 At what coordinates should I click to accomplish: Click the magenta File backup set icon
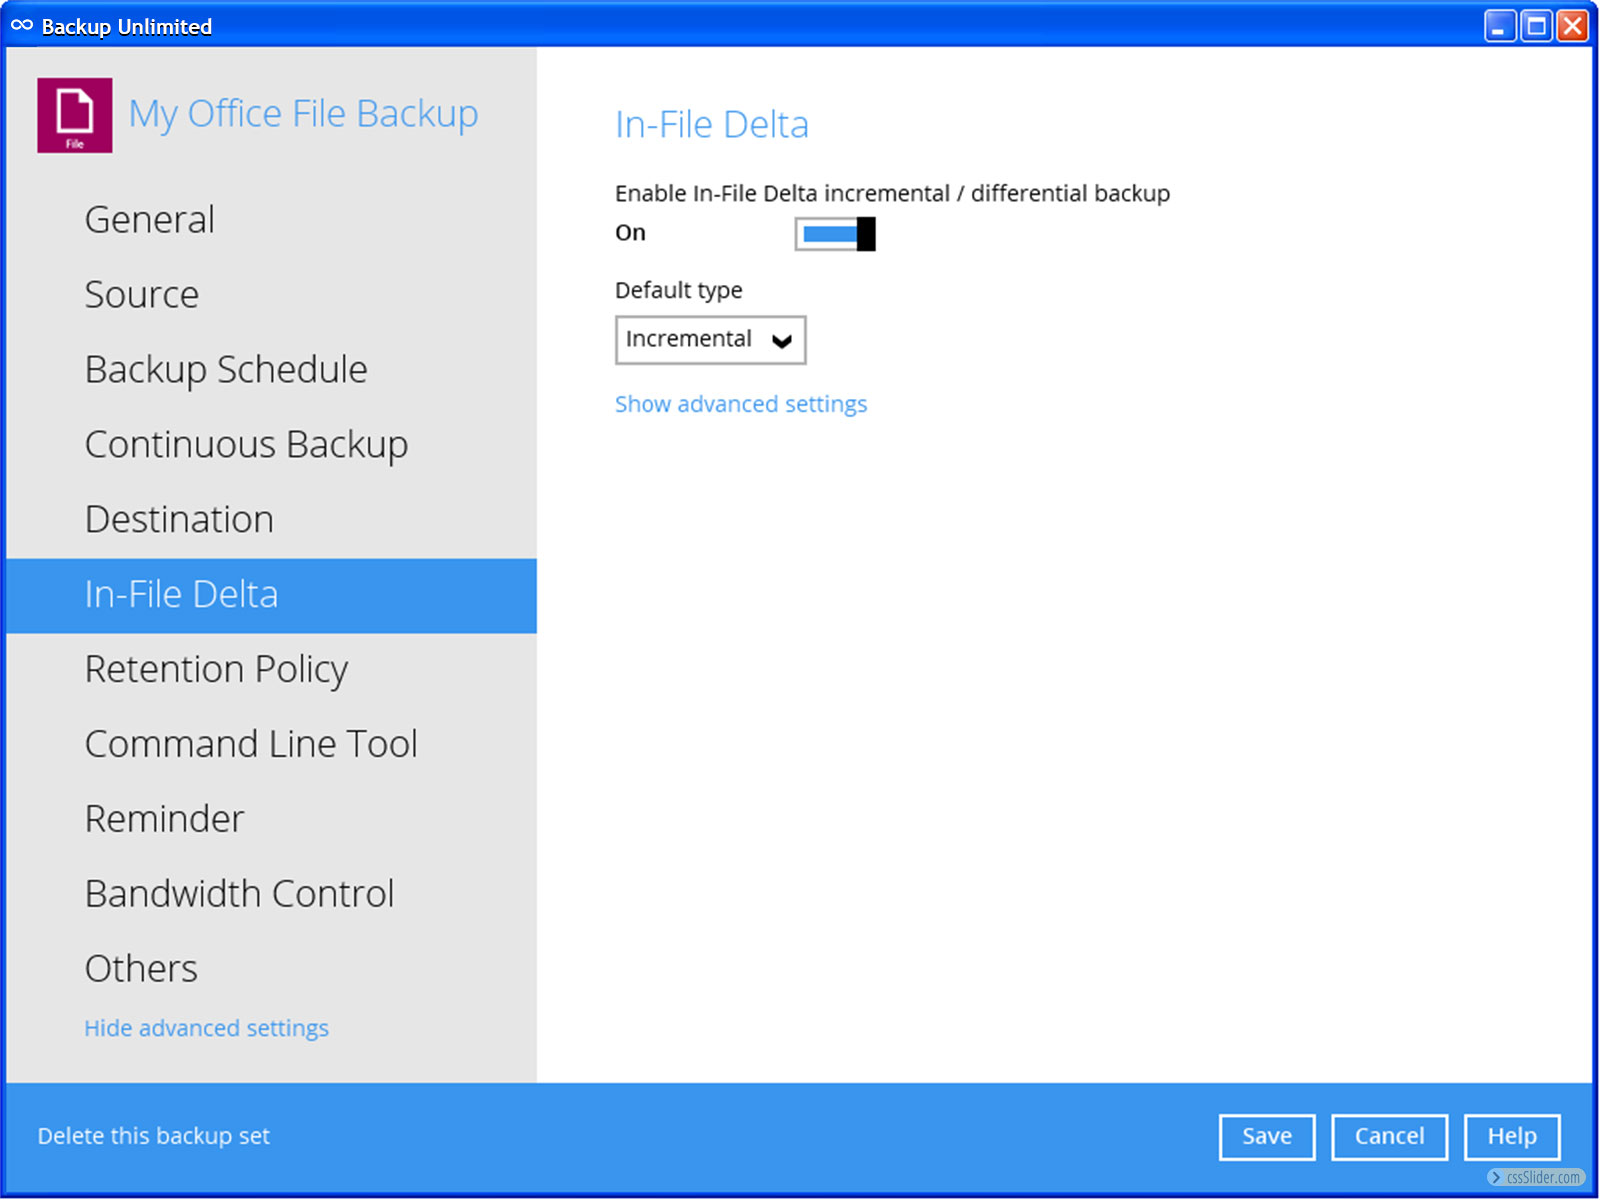[74, 115]
